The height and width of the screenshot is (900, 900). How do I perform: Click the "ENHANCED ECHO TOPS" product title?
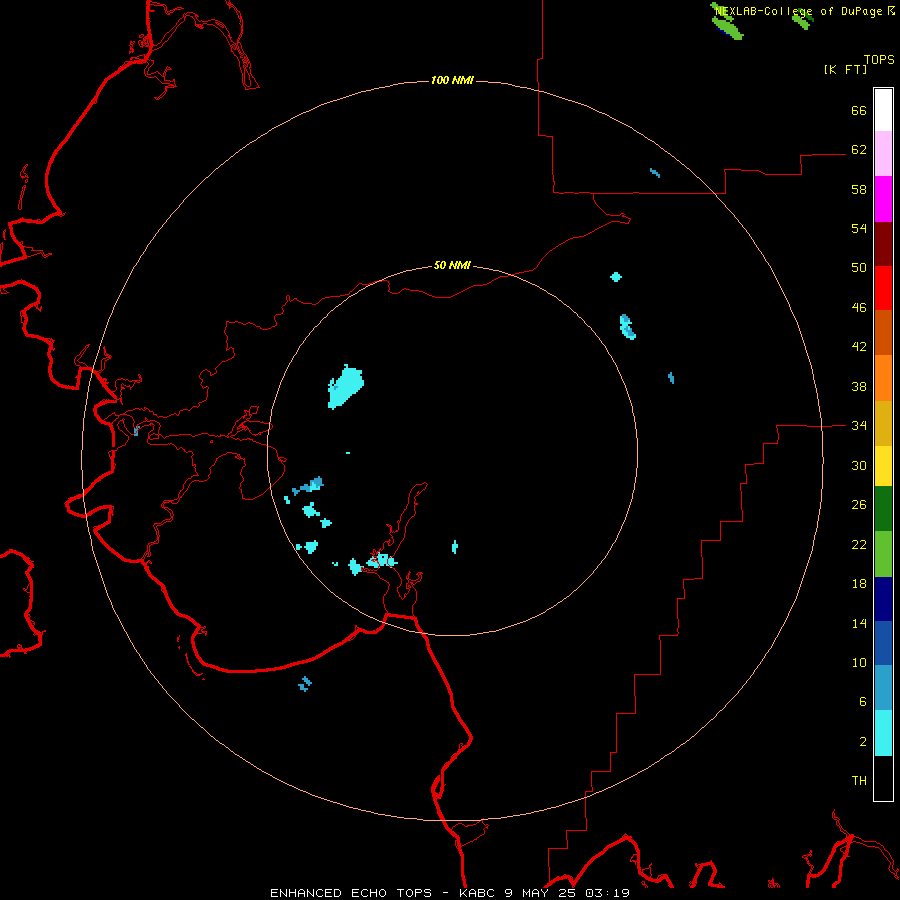351,893
